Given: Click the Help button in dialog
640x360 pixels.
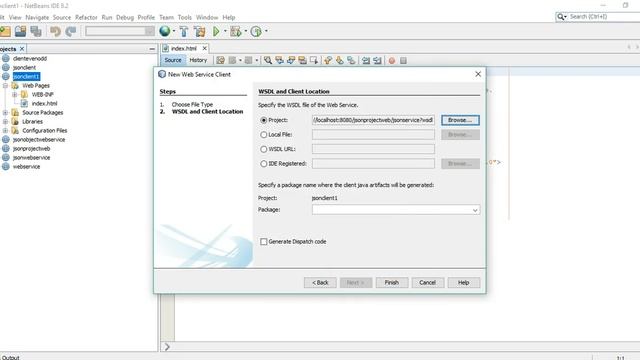Looking at the screenshot, I should [463, 282].
